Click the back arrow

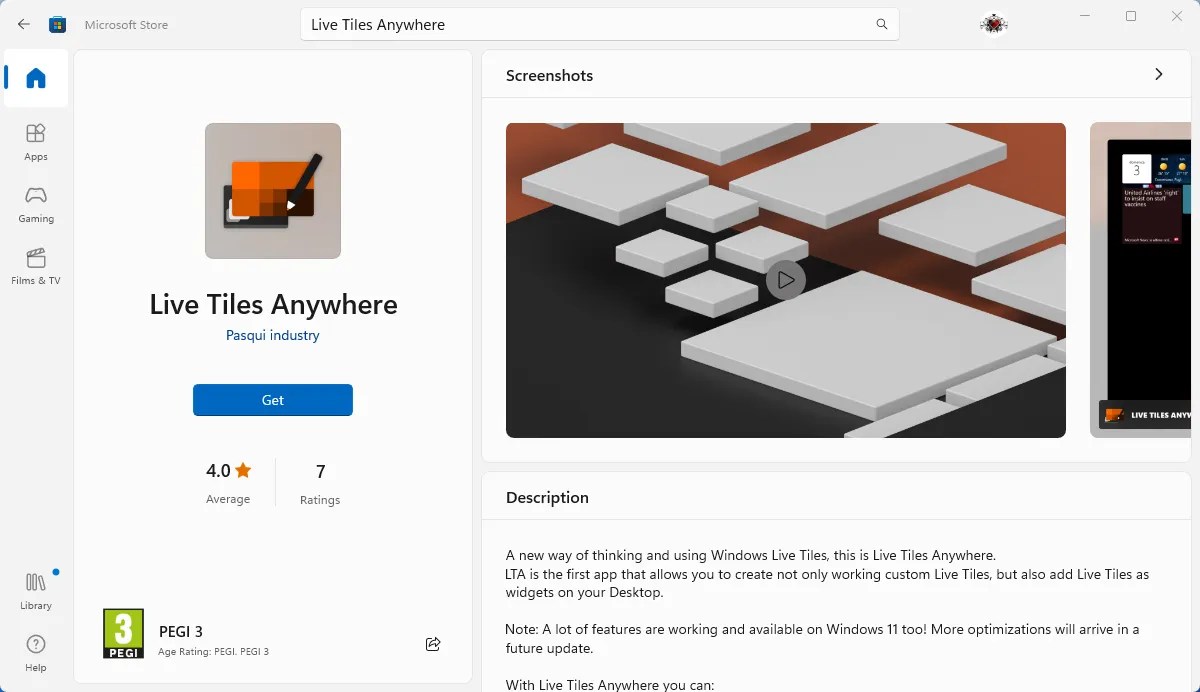pyautogui.click(x=22, y=23)
